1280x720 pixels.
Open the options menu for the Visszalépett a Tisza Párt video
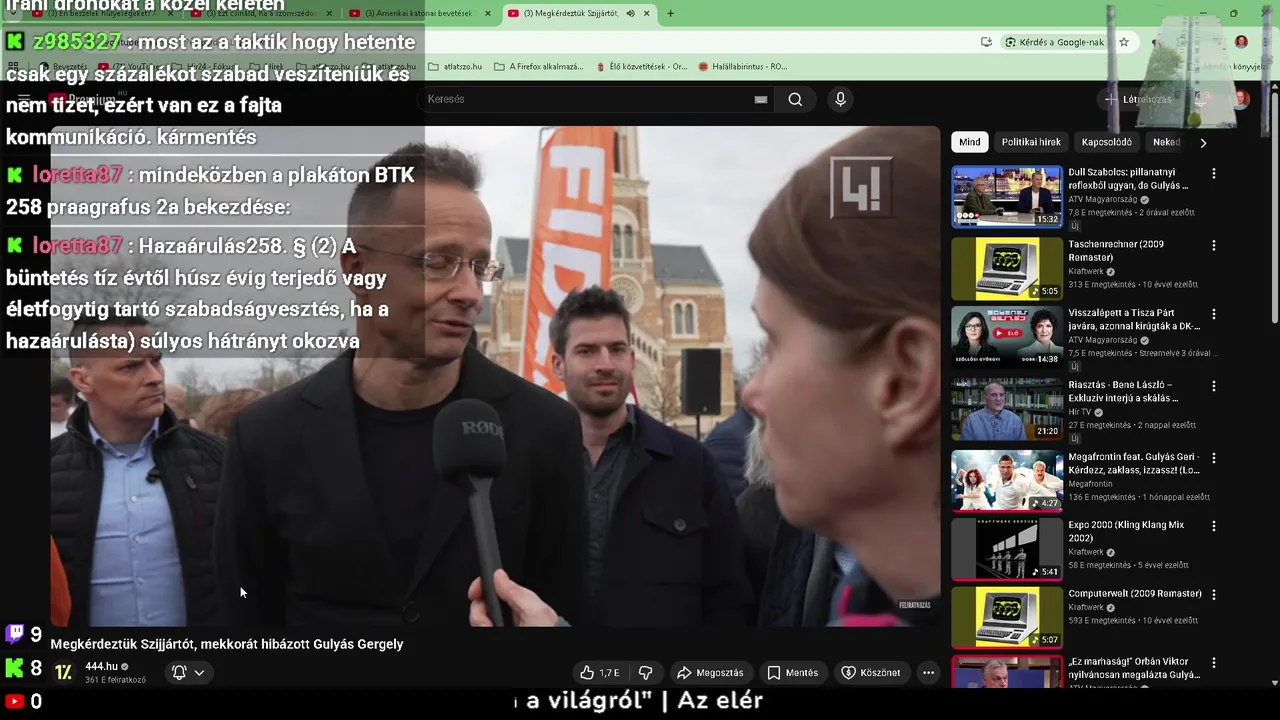click(1214, 314)
